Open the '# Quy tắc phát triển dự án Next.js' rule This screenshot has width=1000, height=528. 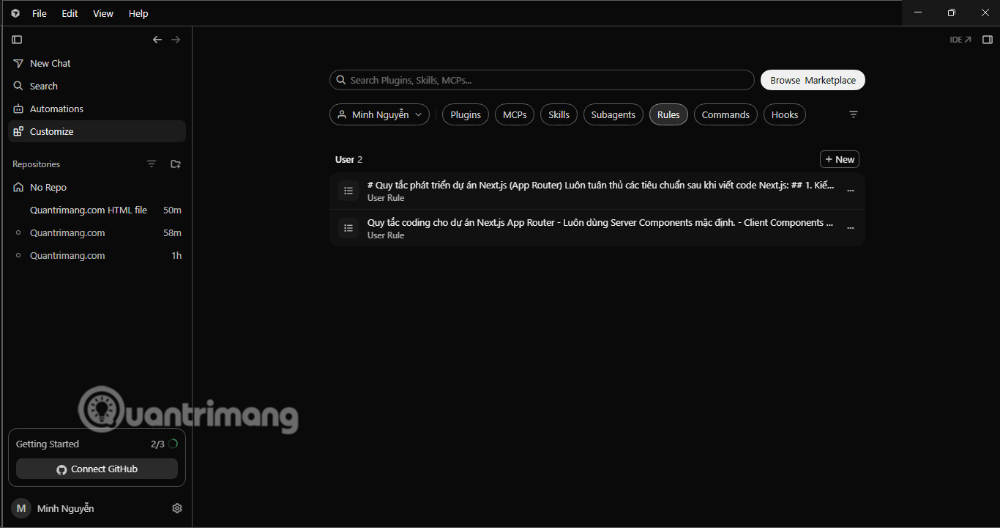tap(597, 191)
